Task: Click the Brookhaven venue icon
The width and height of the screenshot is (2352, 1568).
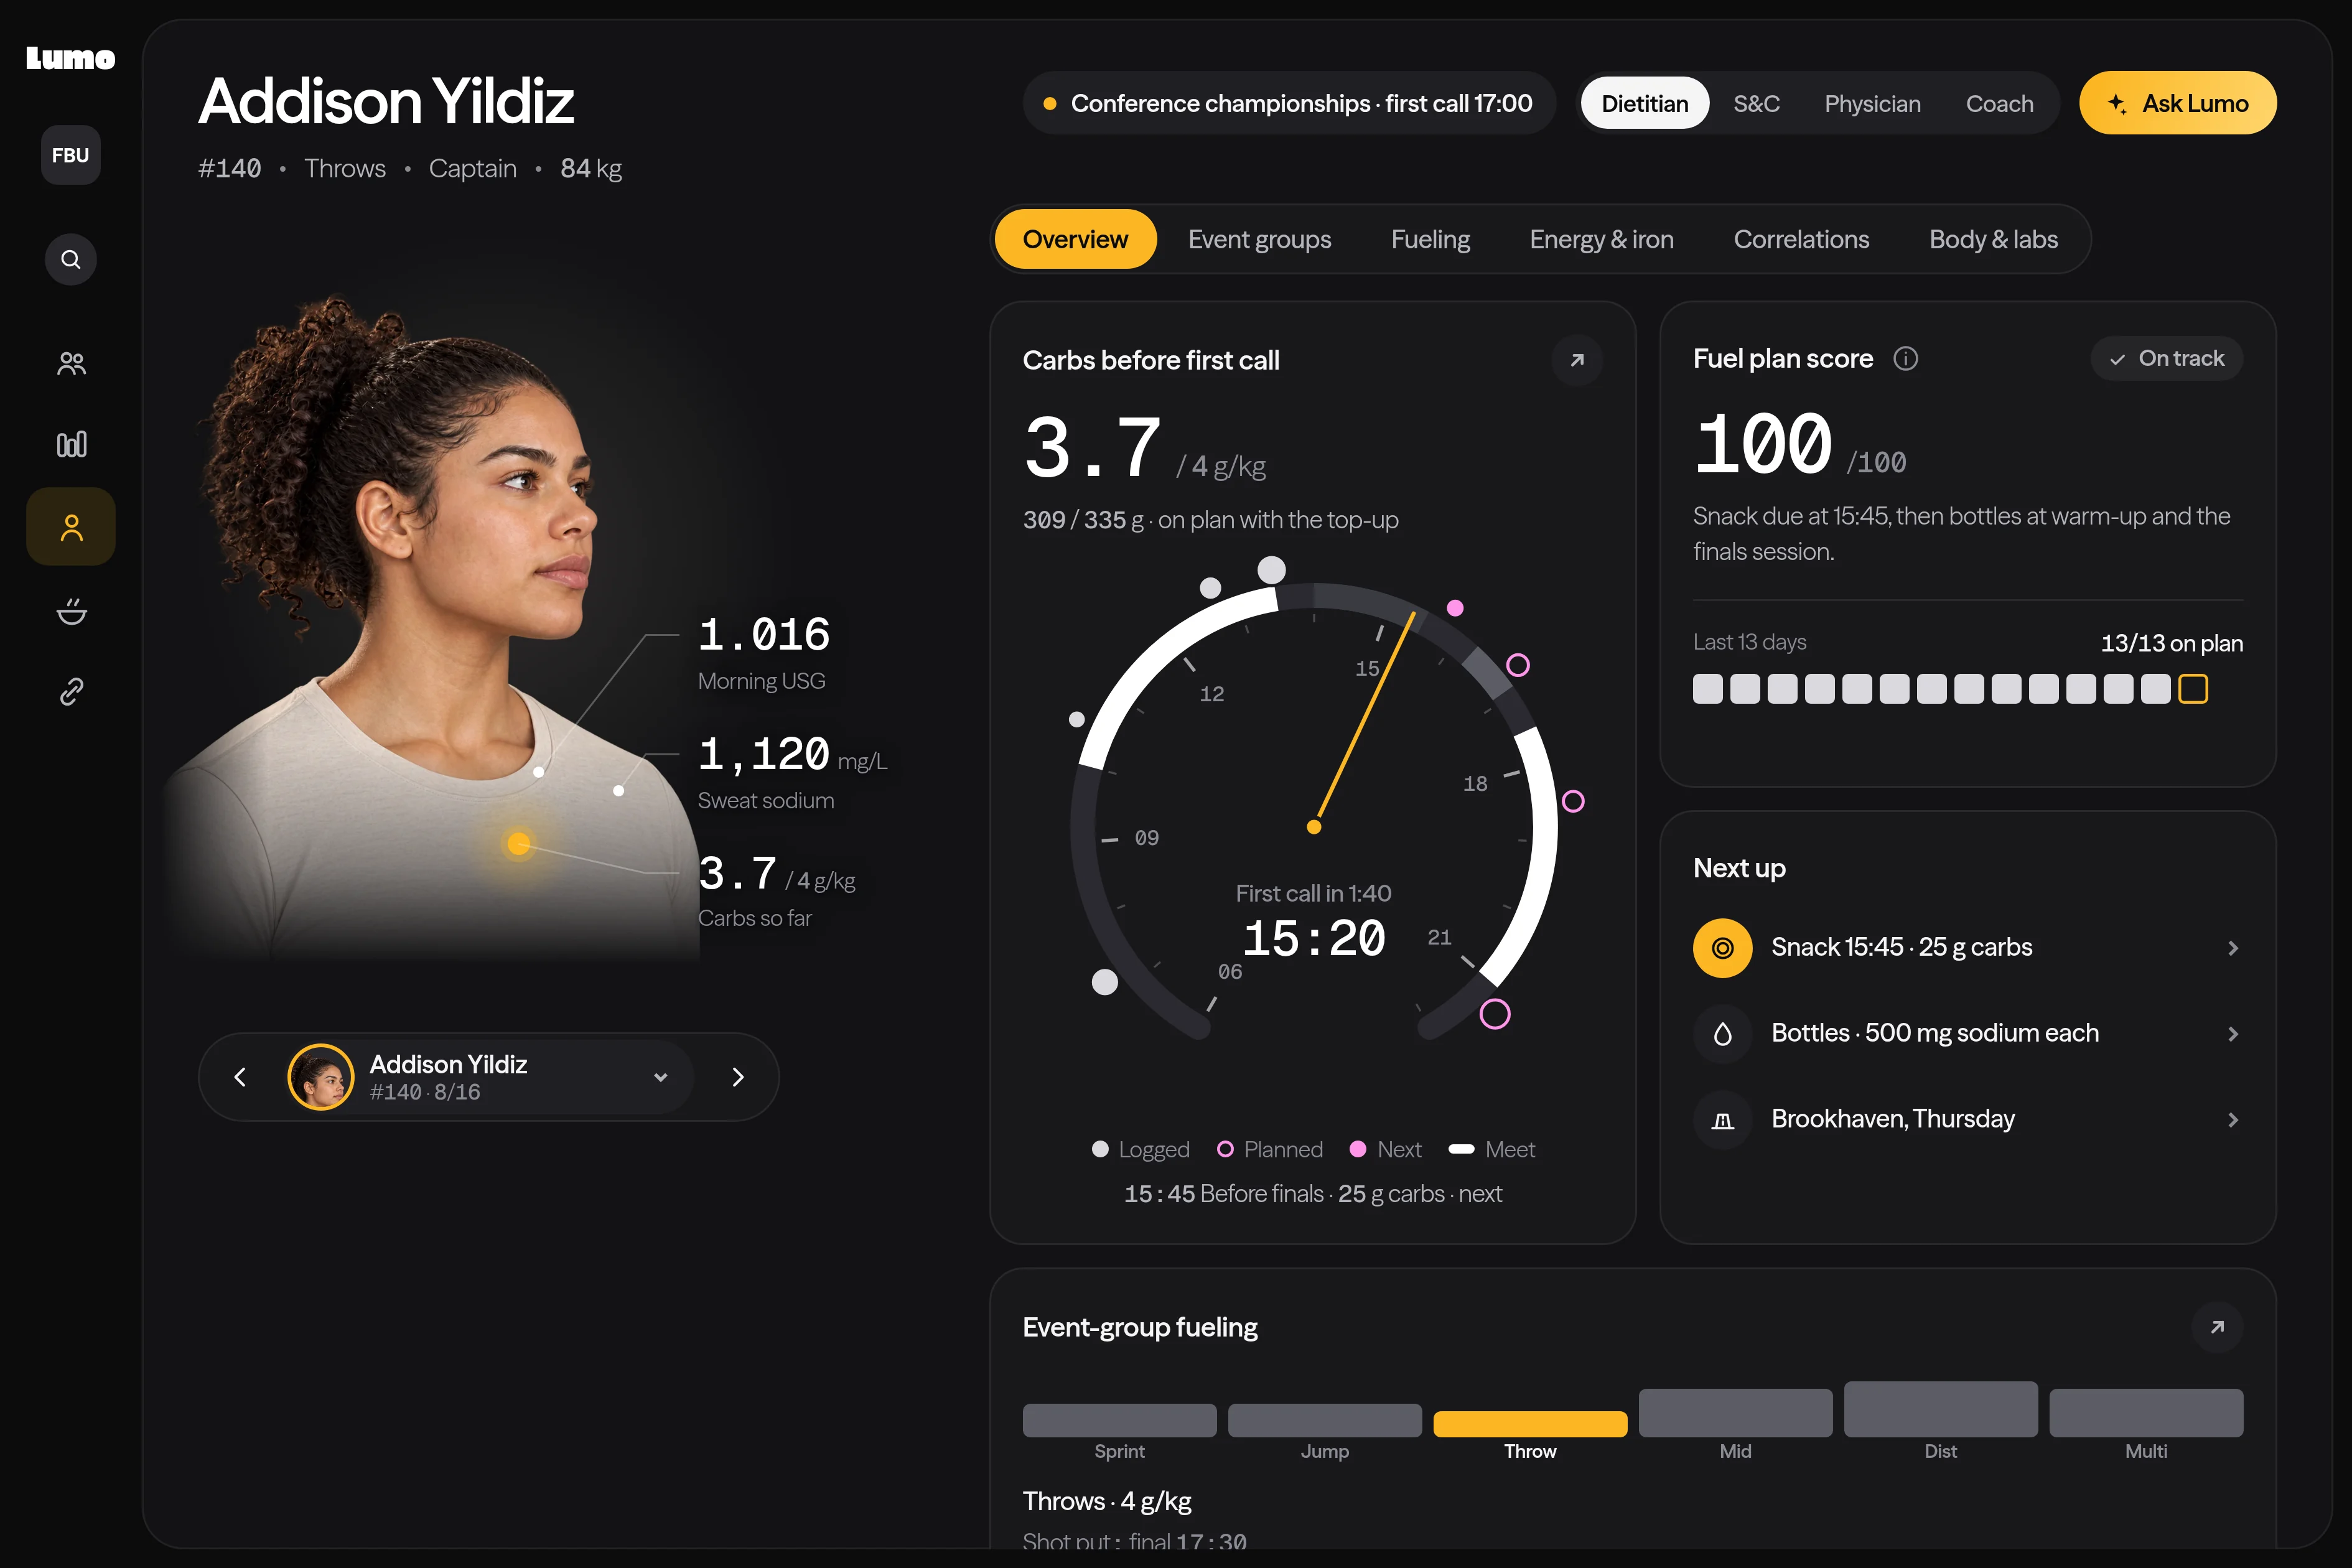Action: pyautogui.click(x=1722, y=1119)
